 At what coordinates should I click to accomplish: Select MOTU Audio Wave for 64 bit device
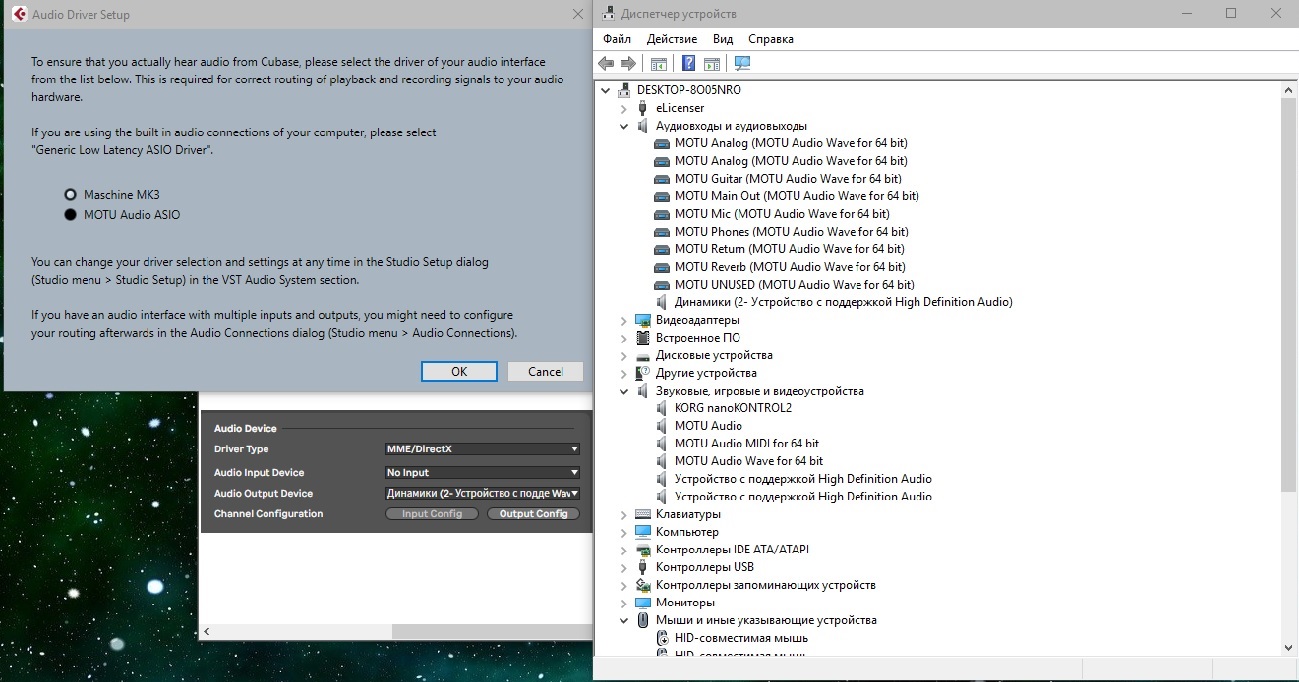pos(749,461)
